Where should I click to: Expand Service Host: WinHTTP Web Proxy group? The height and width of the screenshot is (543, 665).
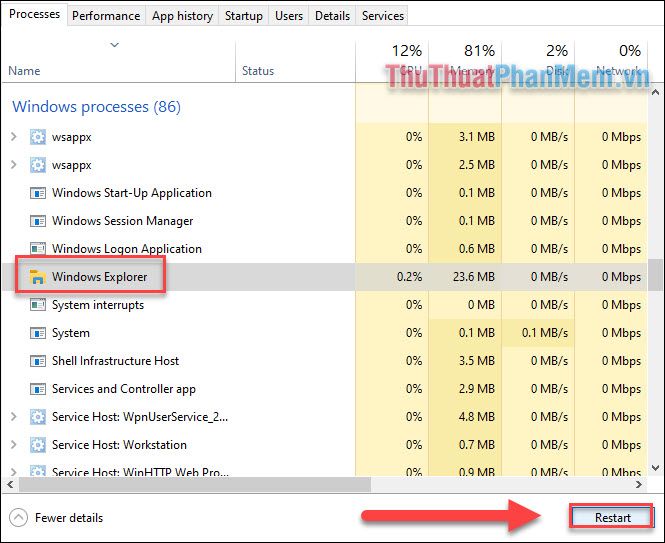[x=14, y=472]
